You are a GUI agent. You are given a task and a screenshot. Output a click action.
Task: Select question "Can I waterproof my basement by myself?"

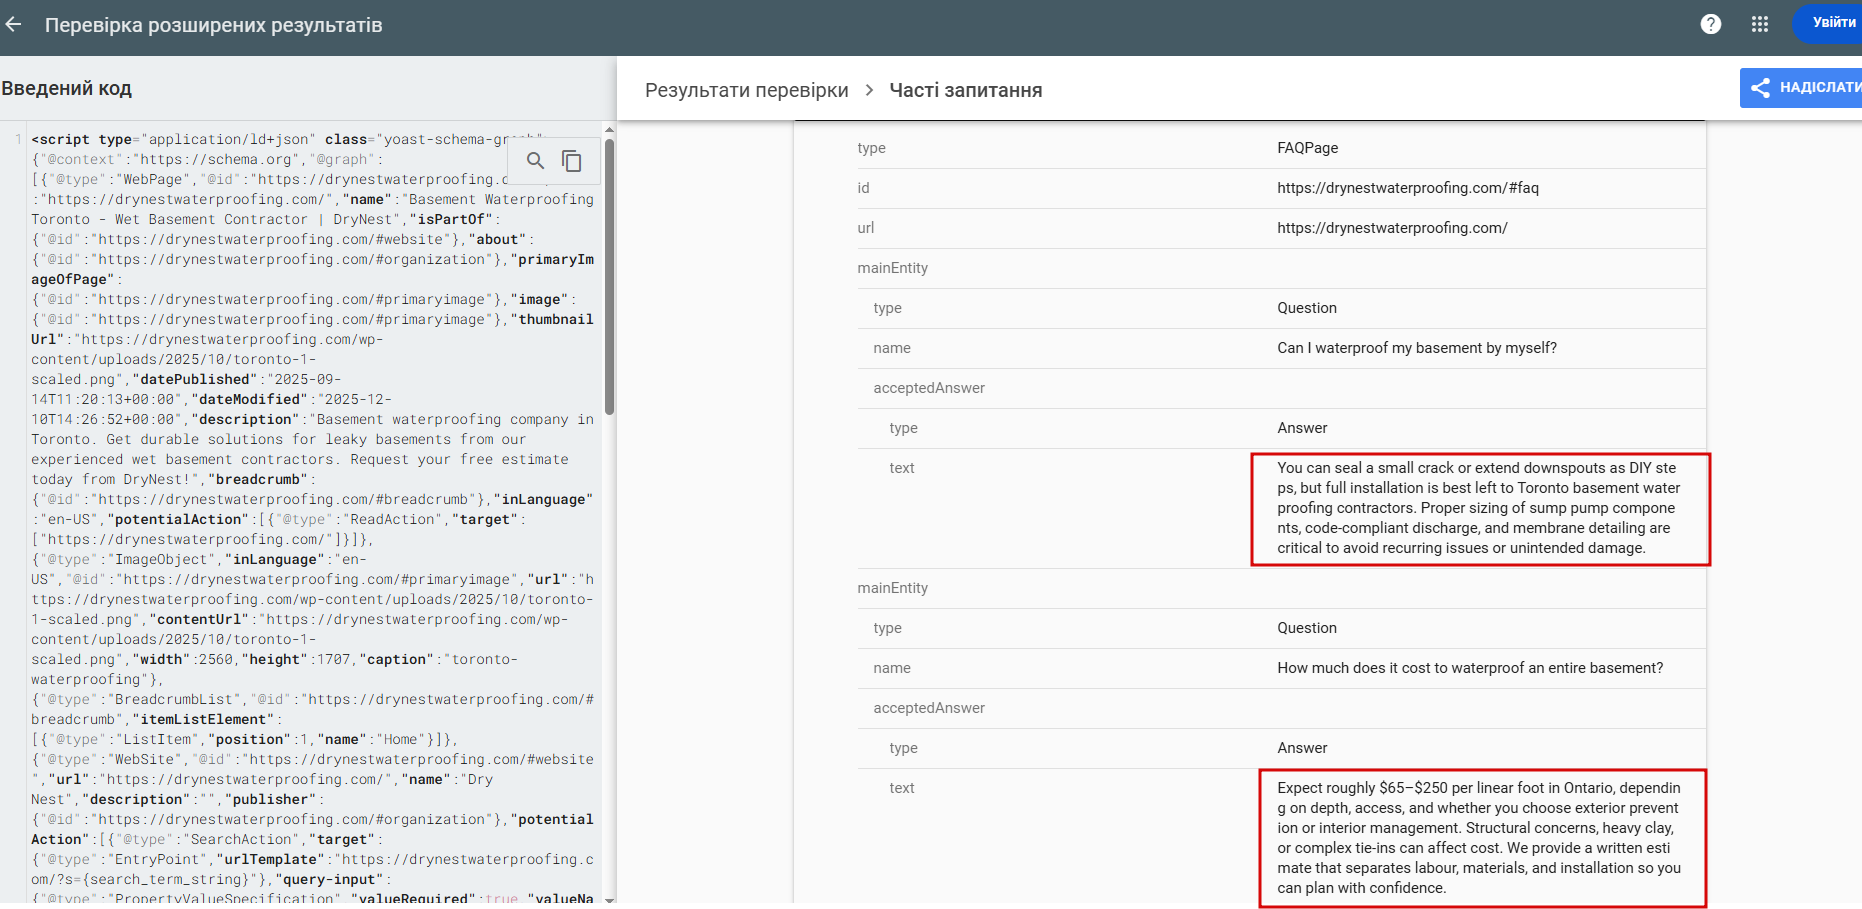1416,348
